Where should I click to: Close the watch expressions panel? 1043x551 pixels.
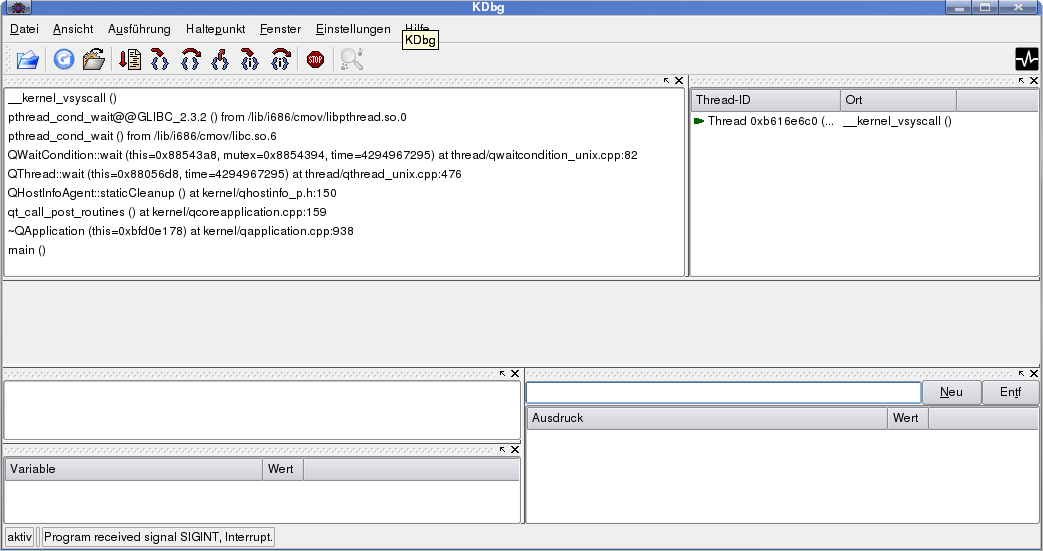point(1034,374)
